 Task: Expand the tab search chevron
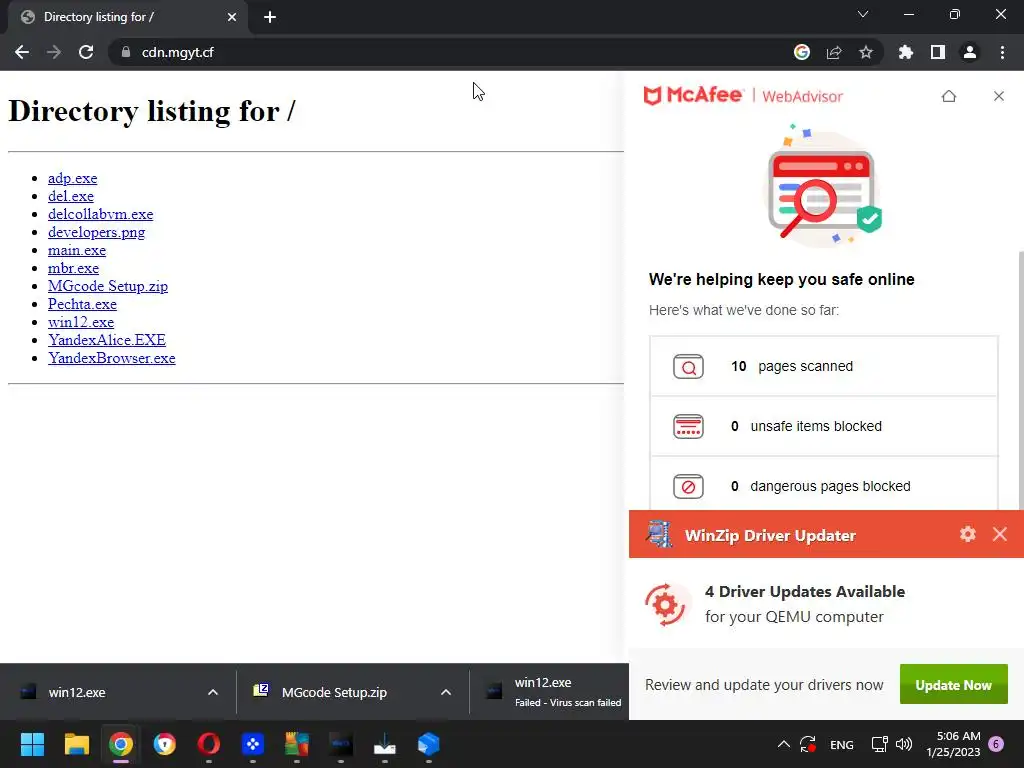point(863,14)
